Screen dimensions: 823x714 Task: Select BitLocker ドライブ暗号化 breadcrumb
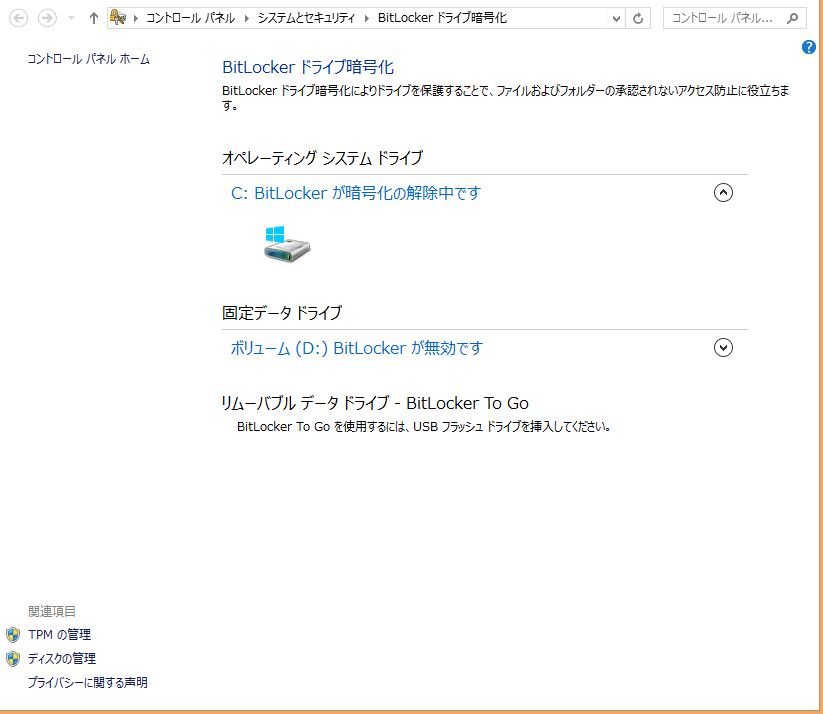tap(442, 18)
